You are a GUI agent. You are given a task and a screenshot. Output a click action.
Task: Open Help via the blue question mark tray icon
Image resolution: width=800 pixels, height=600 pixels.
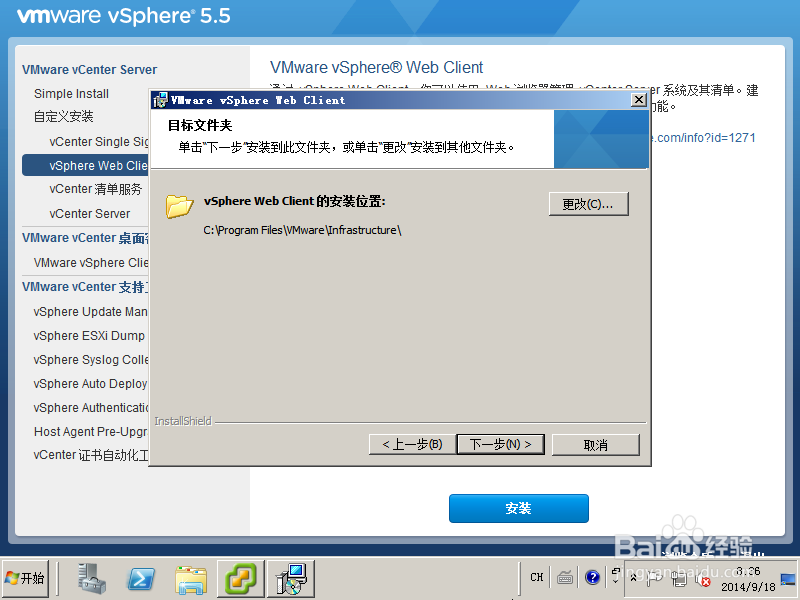point(591,578)
